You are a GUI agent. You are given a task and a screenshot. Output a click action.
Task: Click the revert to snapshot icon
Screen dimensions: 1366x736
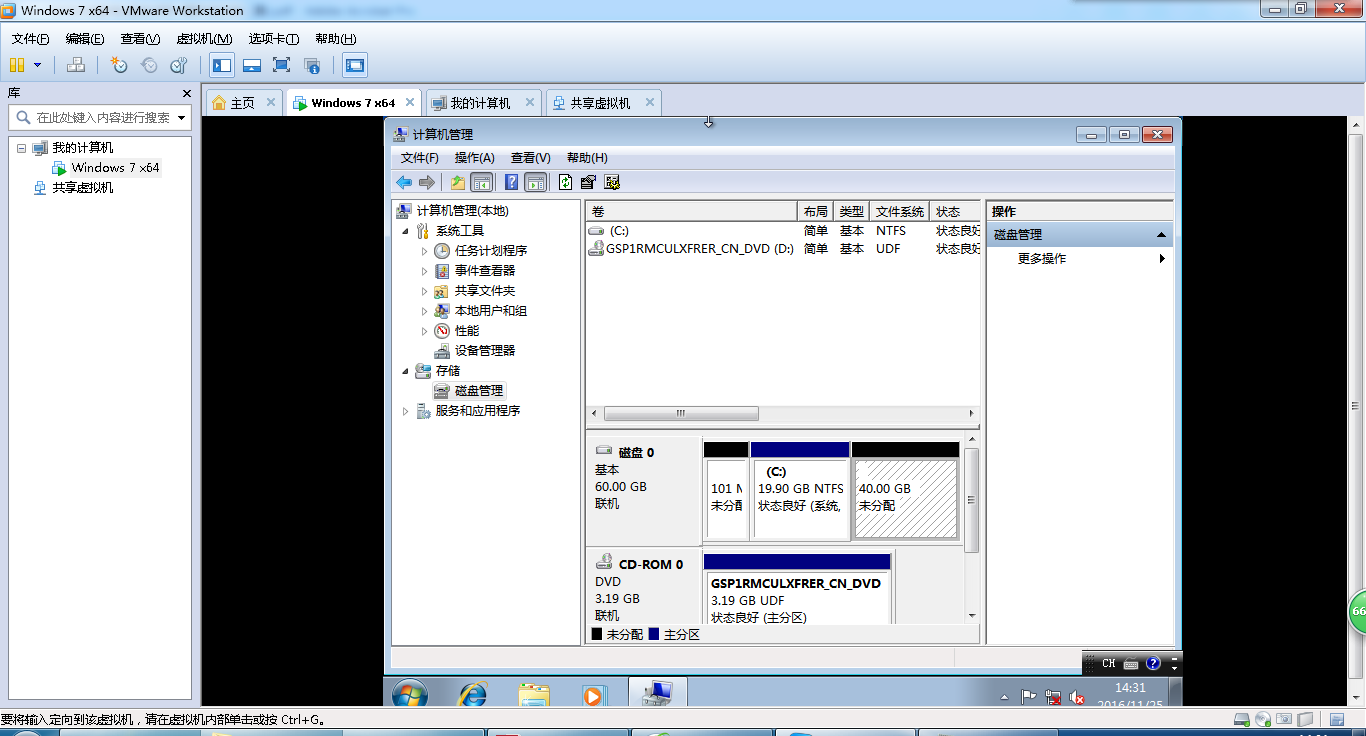(149, 65)
